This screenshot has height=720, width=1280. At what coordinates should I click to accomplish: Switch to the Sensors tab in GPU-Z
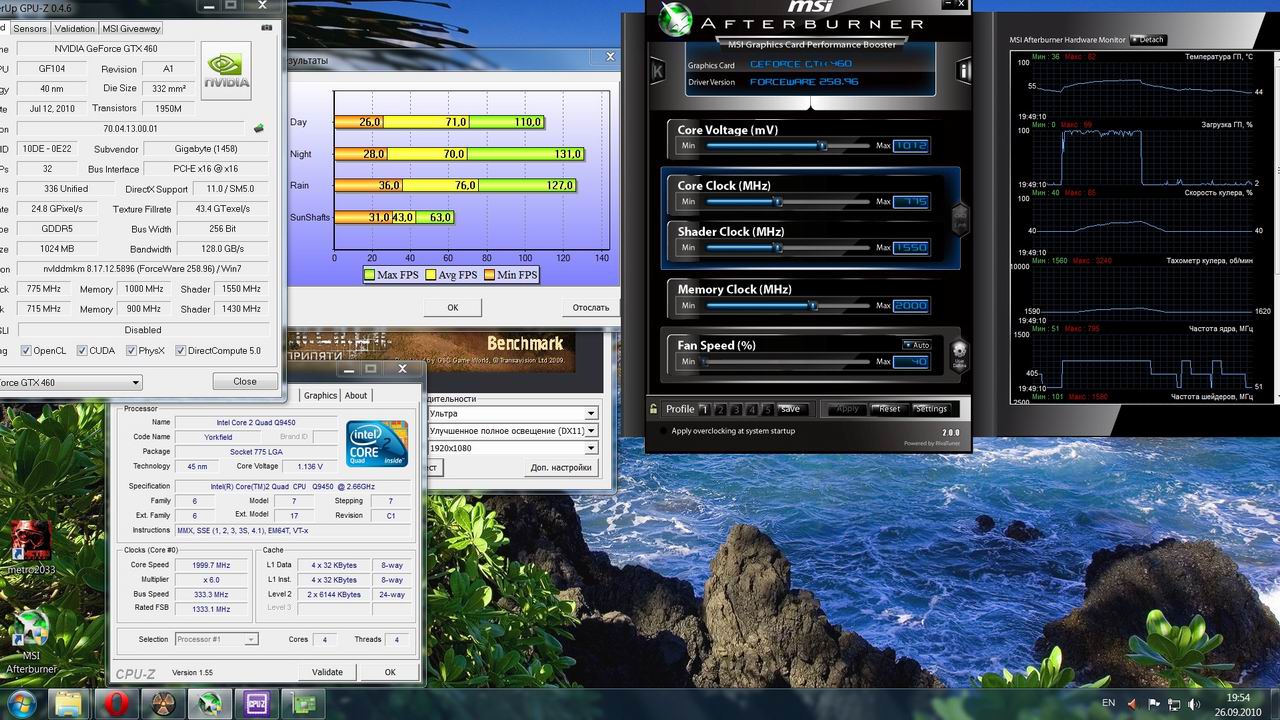tap(29, 29)
